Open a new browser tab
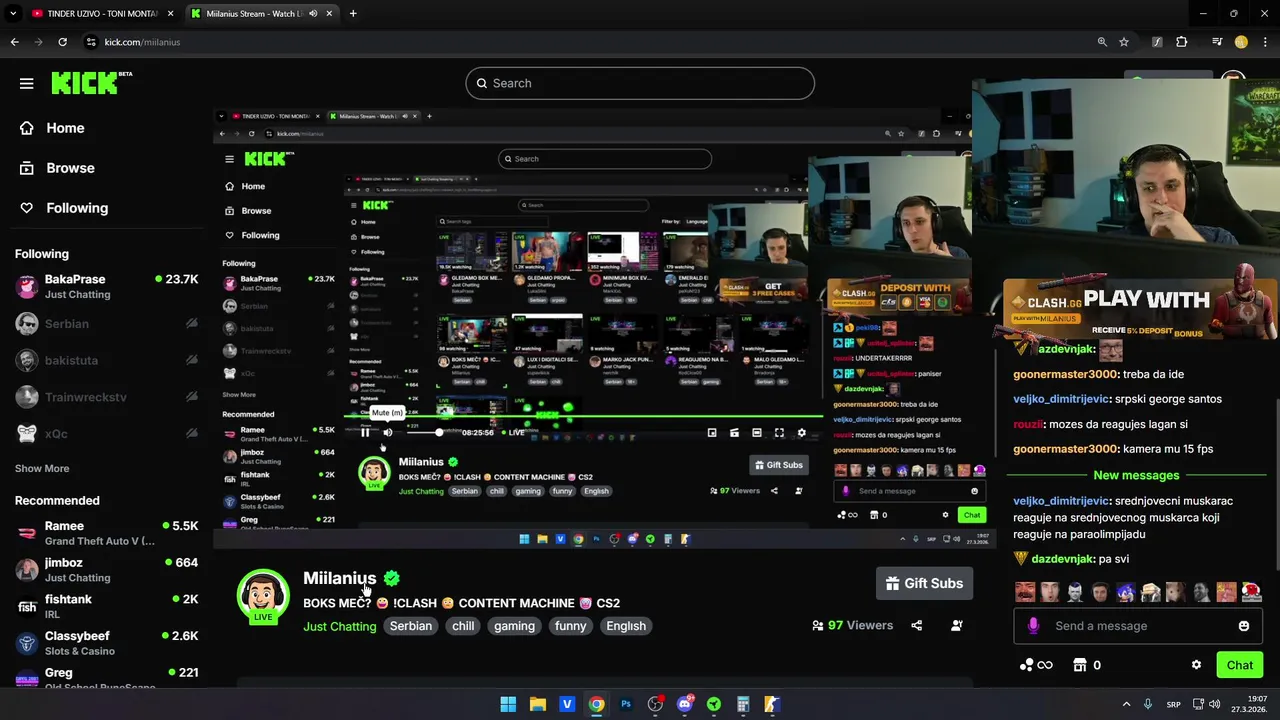The width and height of the screenshot is (1280, 720). tap(353, 13)
